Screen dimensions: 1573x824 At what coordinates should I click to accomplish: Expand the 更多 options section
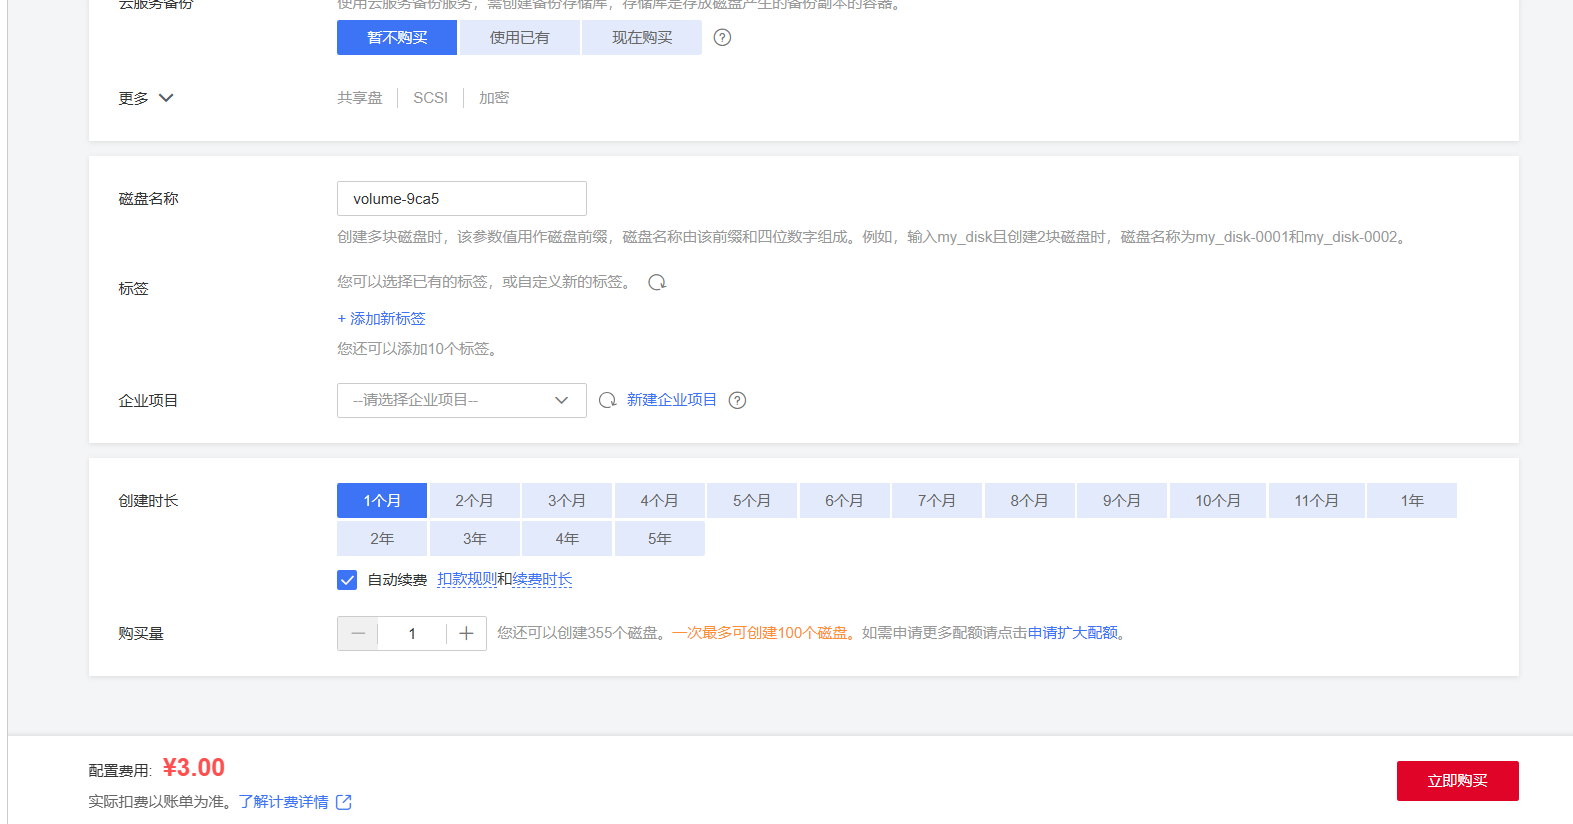[x=146, y=98]
